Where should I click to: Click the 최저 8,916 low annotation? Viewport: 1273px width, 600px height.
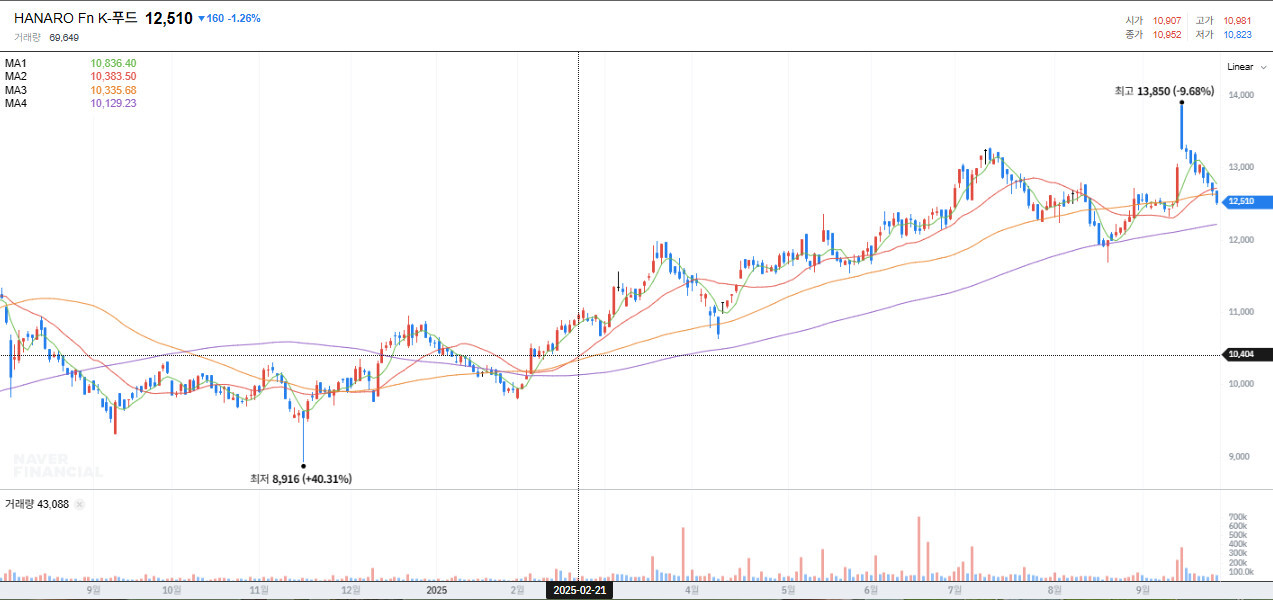pos(301,479)
